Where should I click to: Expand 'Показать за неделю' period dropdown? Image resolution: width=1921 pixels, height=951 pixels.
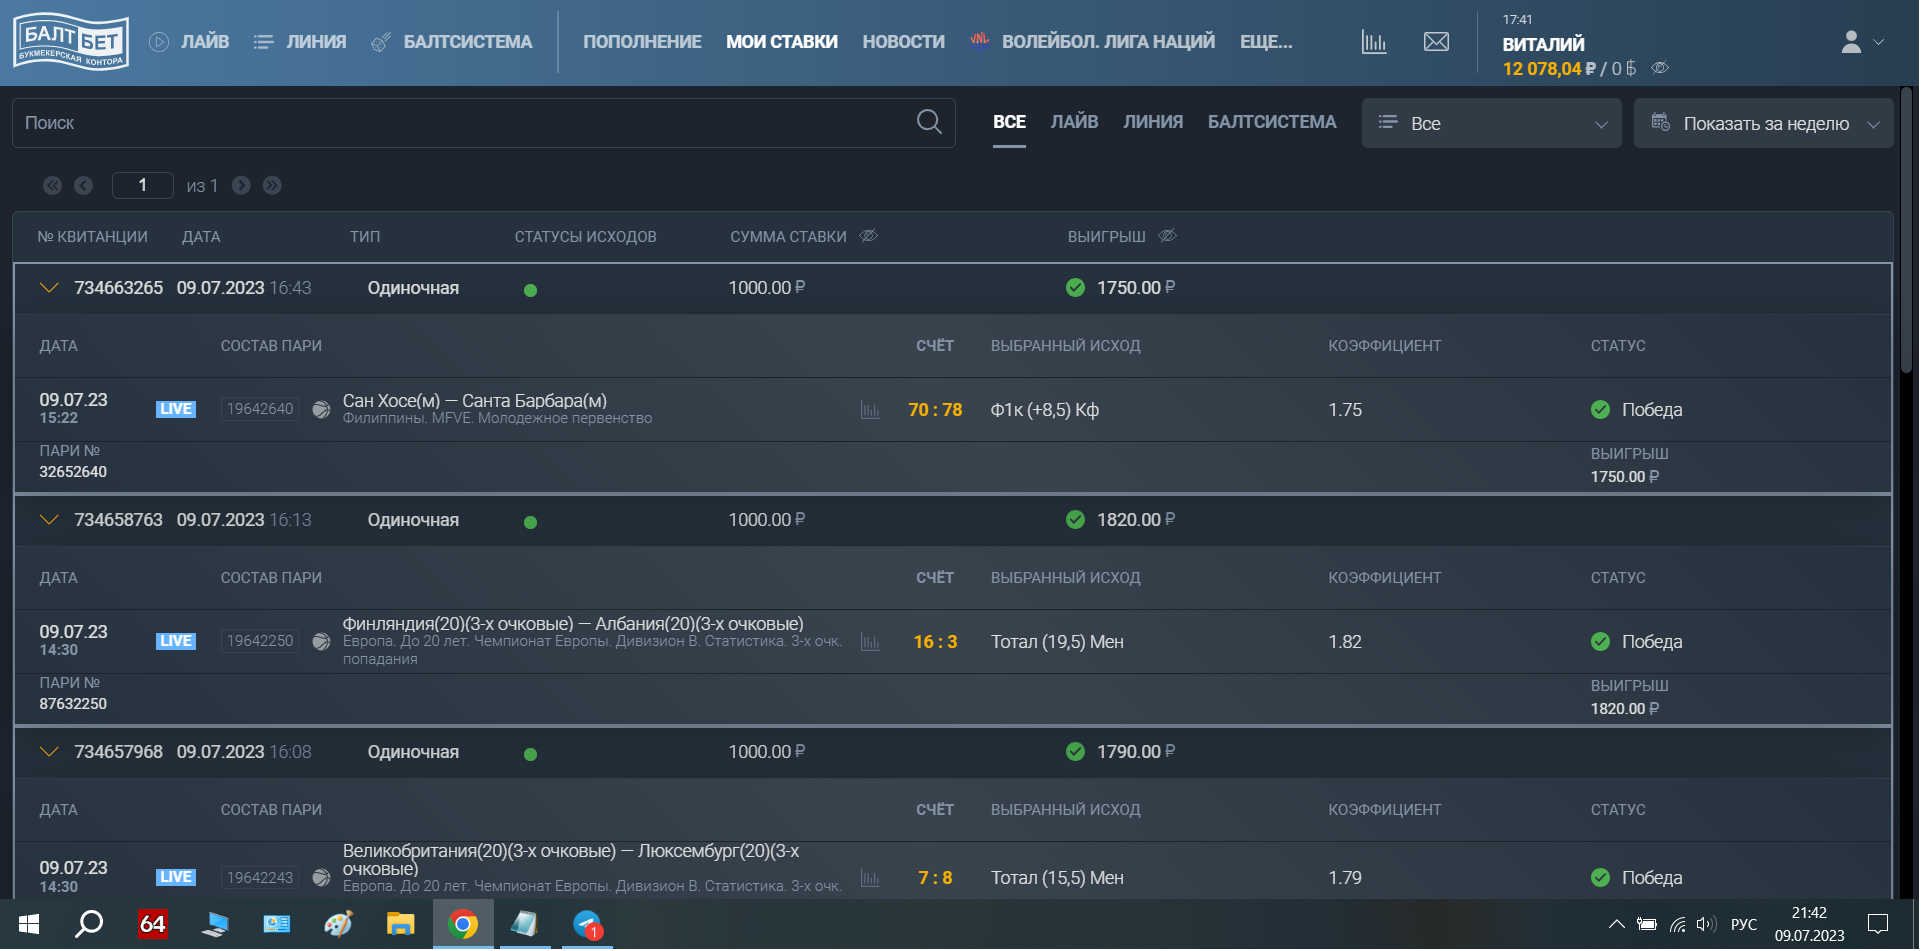point(1763,123)
